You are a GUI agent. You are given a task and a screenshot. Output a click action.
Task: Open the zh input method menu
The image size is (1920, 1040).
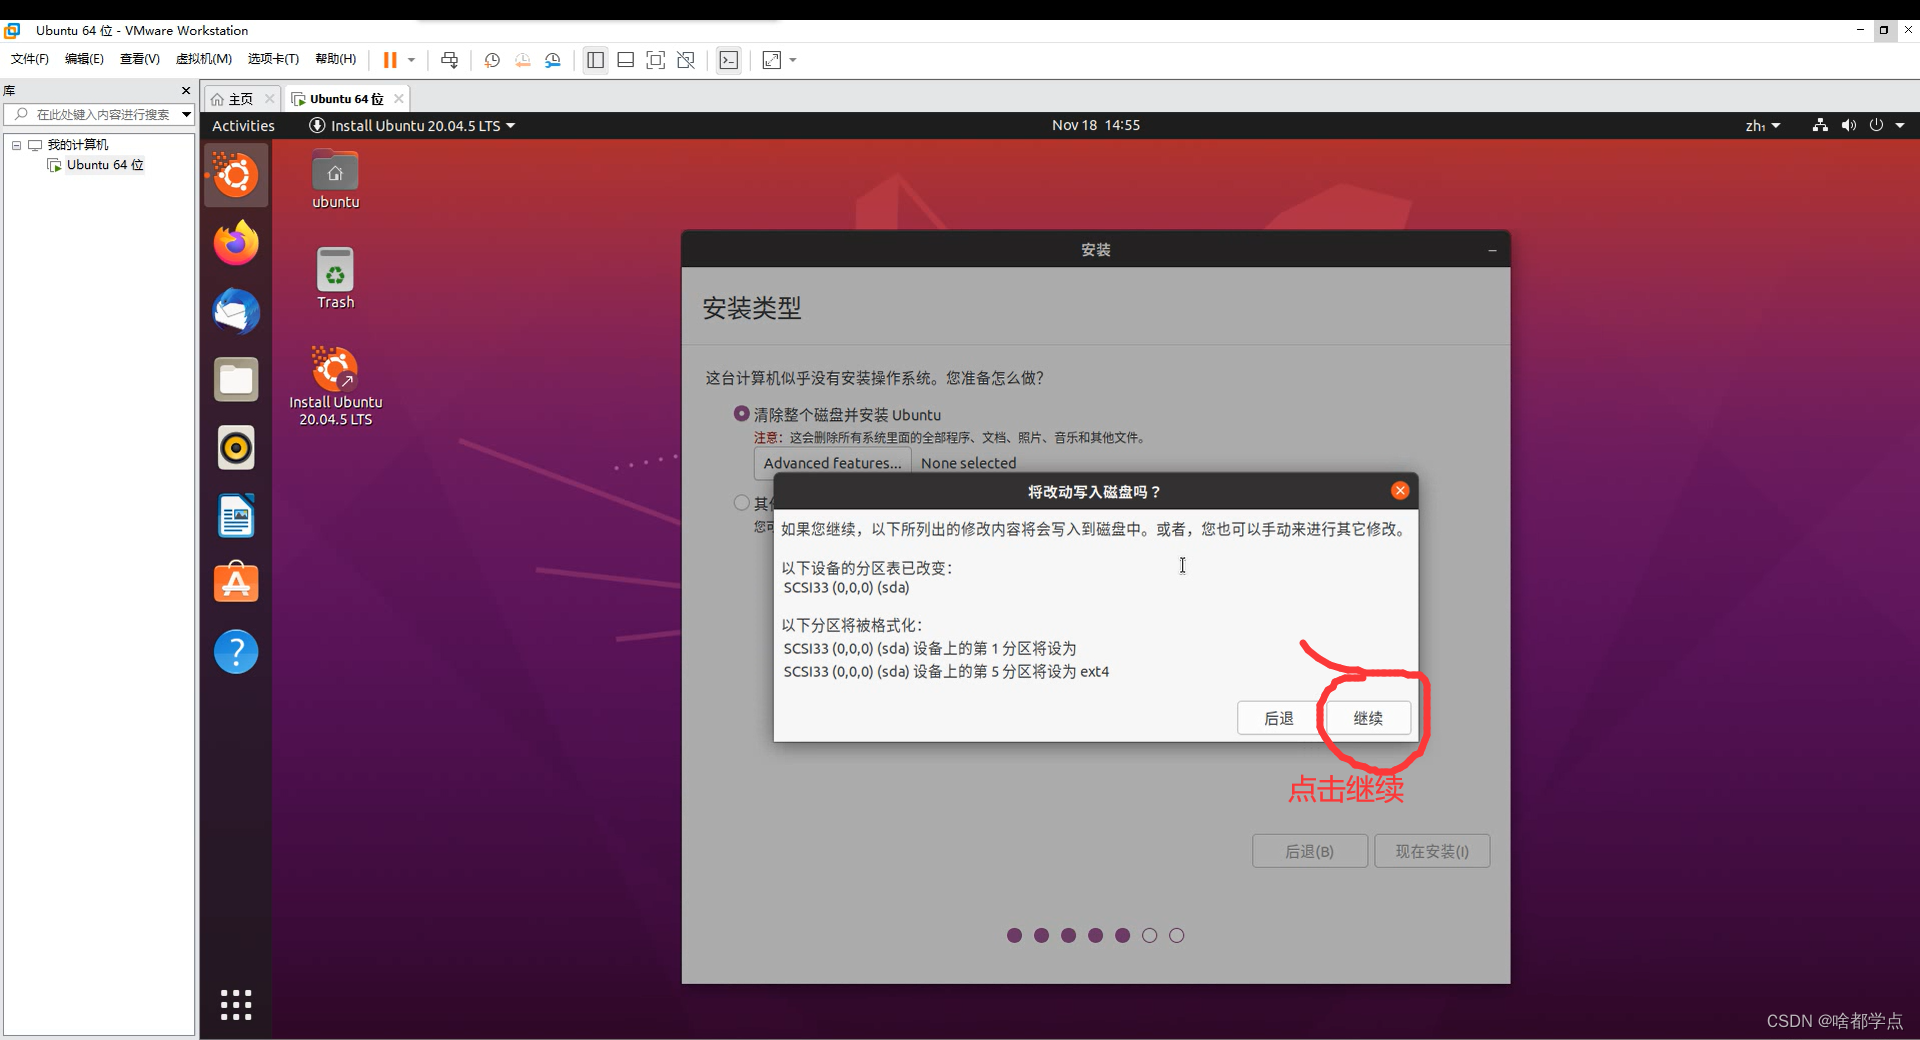click(x=1762, y=126)
